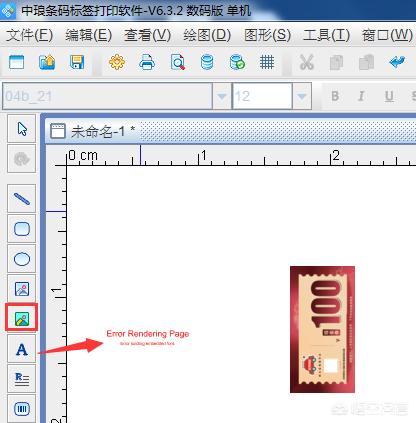
Task: Click the open file folder icon
Action: coord(47,62)
